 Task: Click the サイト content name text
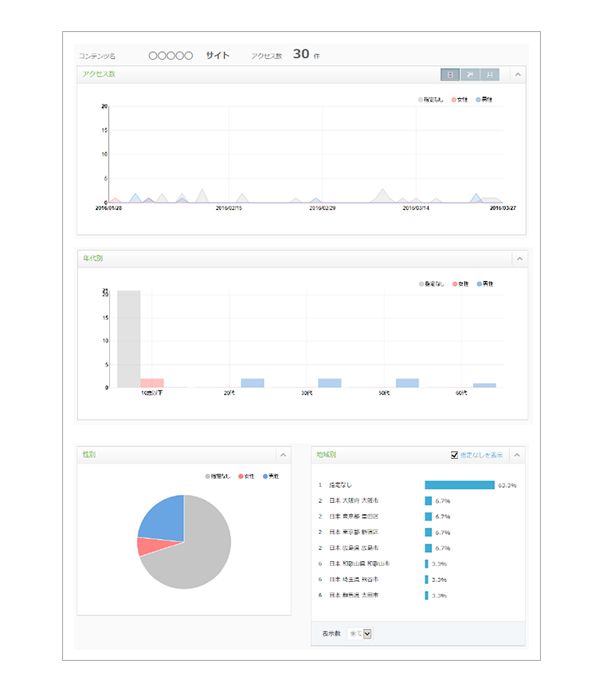point(217,55)
